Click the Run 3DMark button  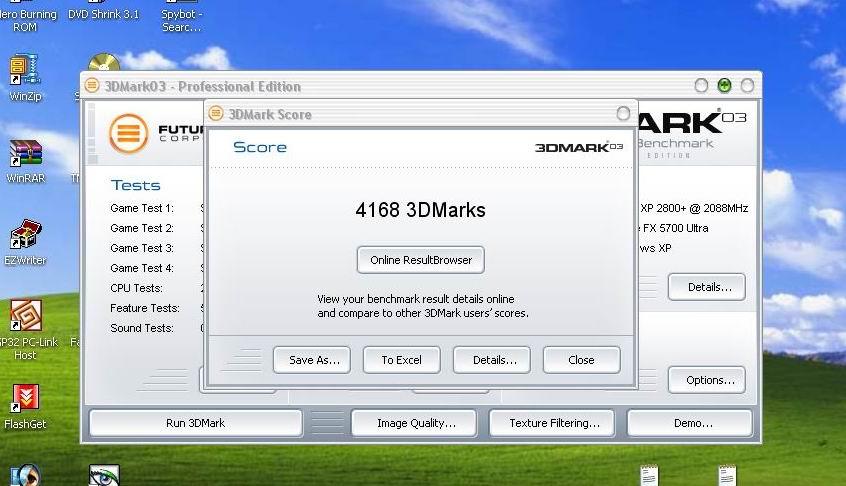click(195, 423)
